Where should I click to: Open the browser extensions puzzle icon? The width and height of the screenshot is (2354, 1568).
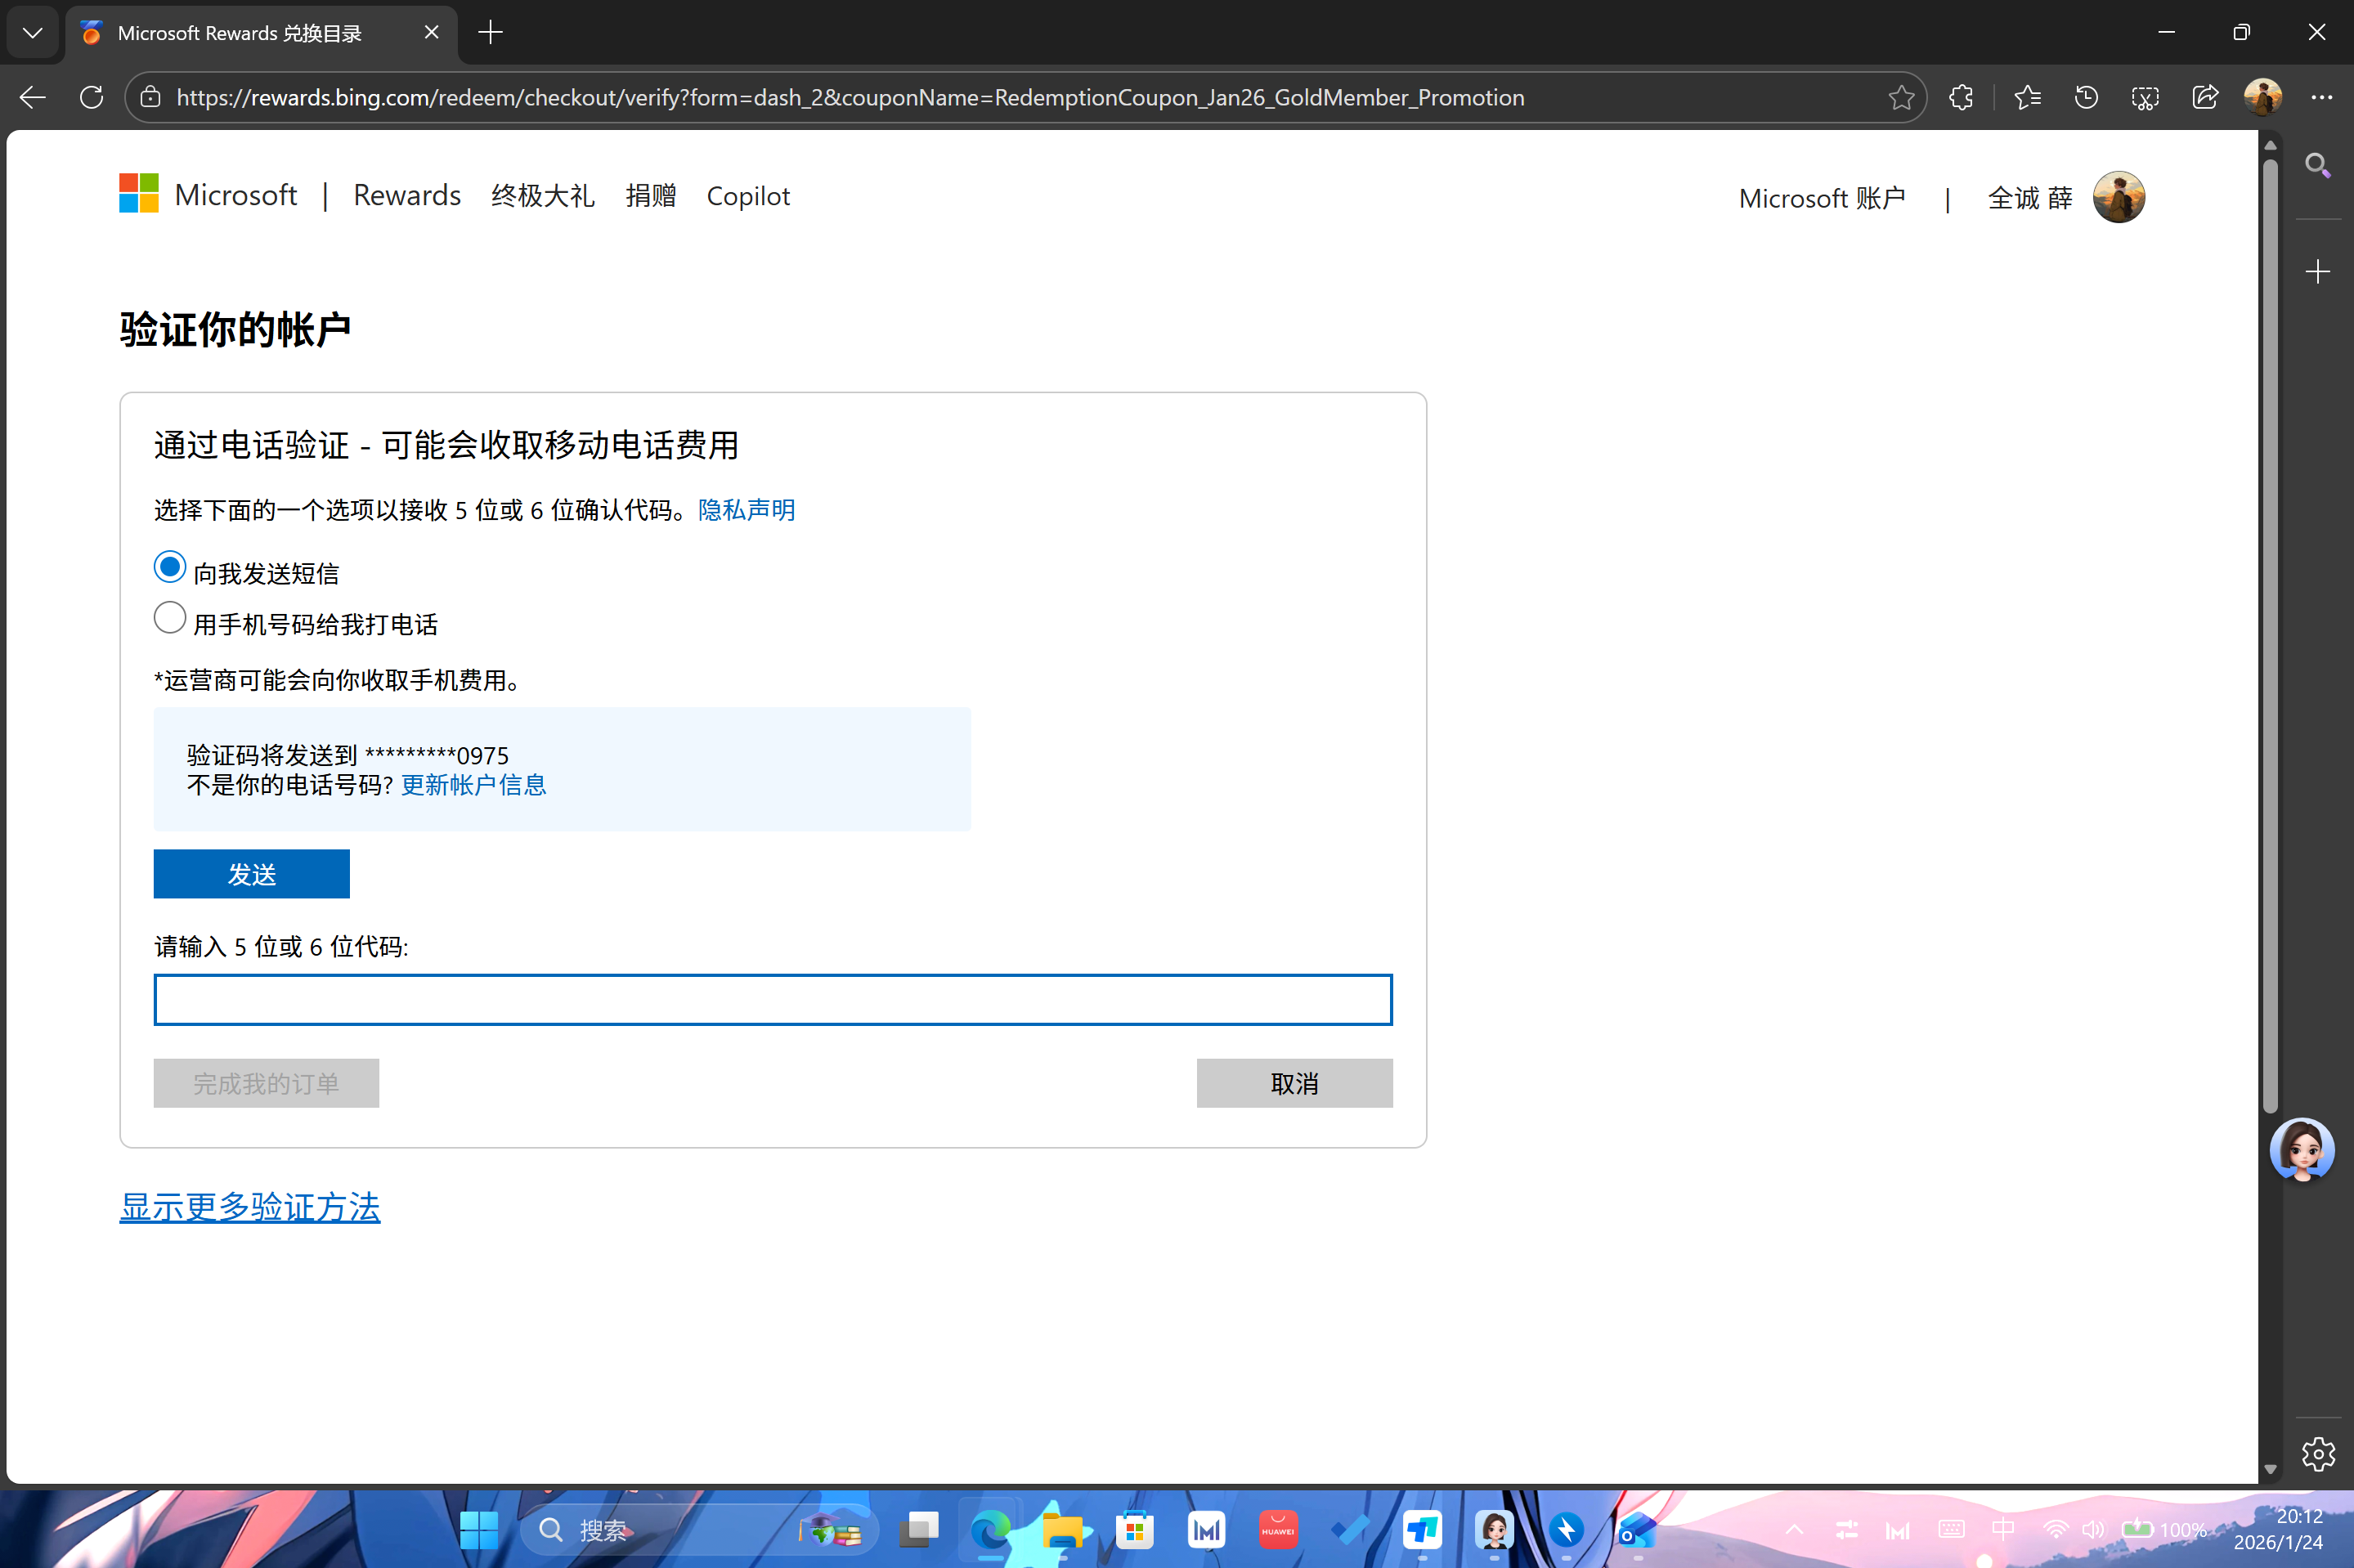point(1959,97)
